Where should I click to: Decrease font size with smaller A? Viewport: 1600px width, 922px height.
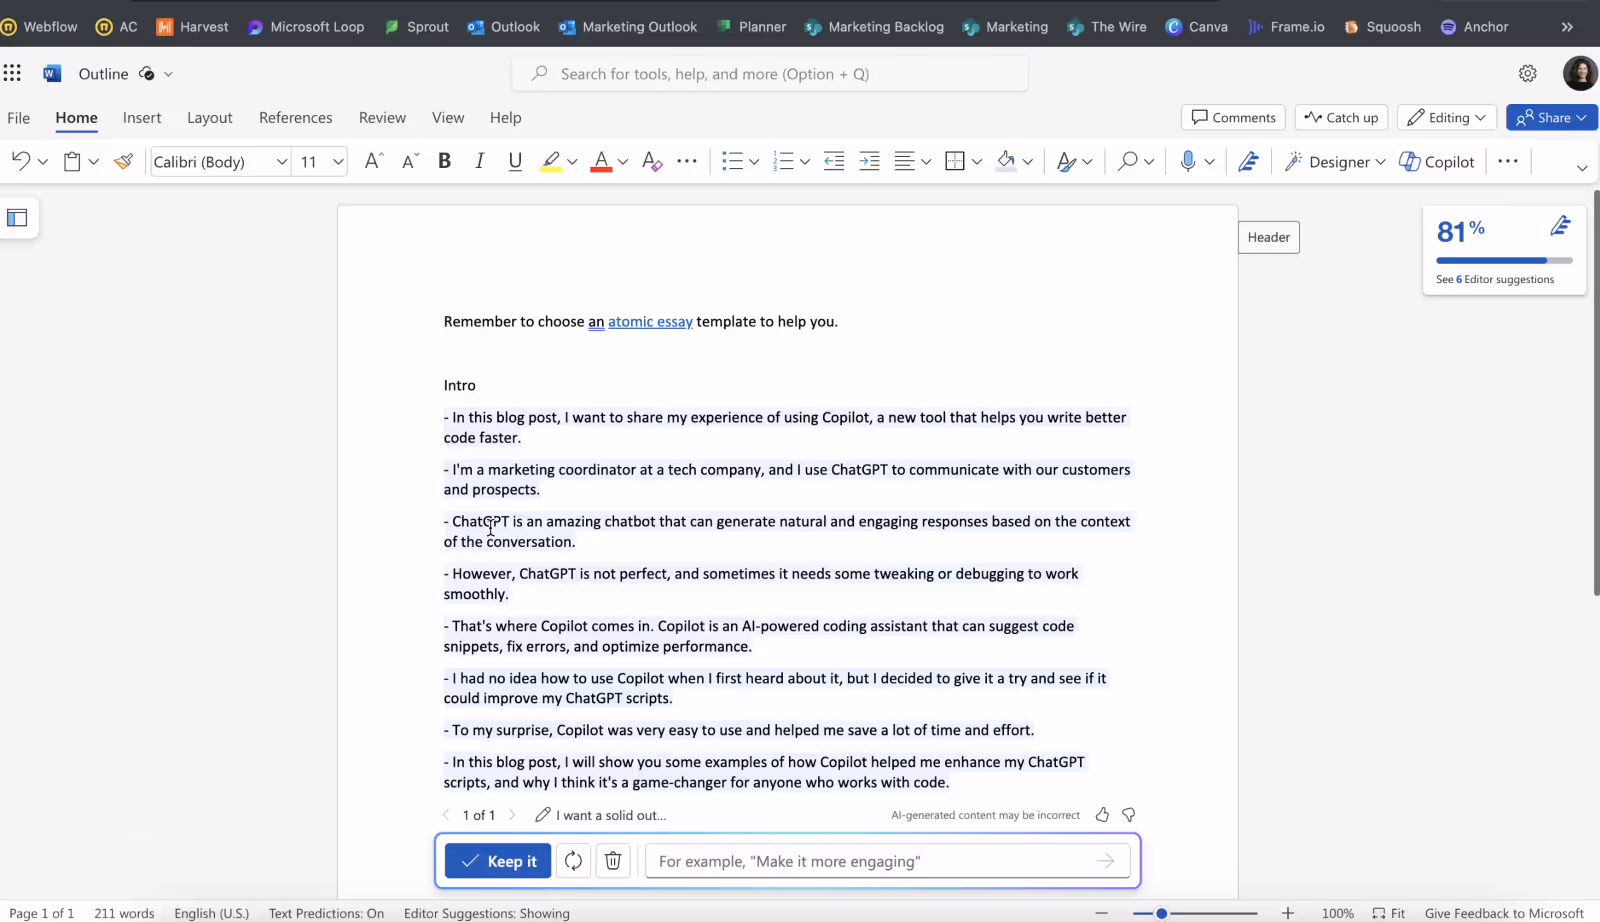pyautogui.click(x=410, y=161)
